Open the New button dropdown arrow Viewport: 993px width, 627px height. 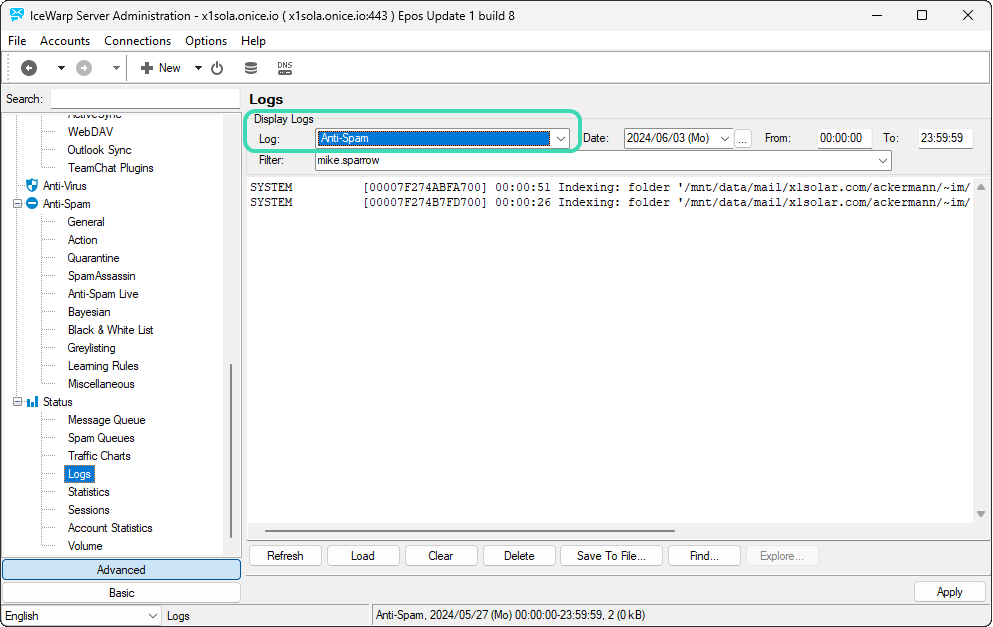click(198, 68)
